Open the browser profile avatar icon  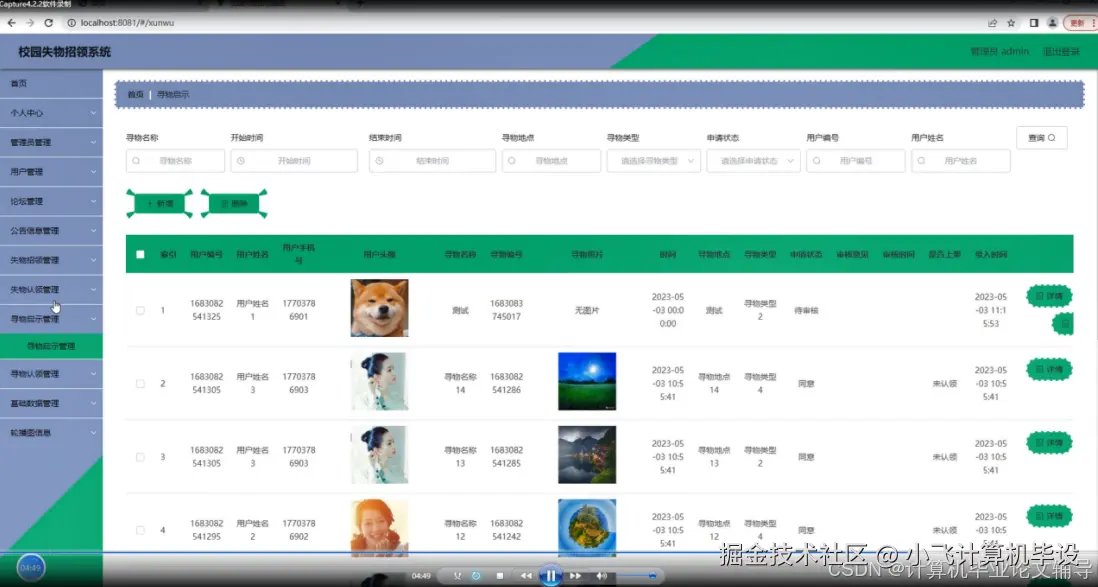(x=1052, y=22)
